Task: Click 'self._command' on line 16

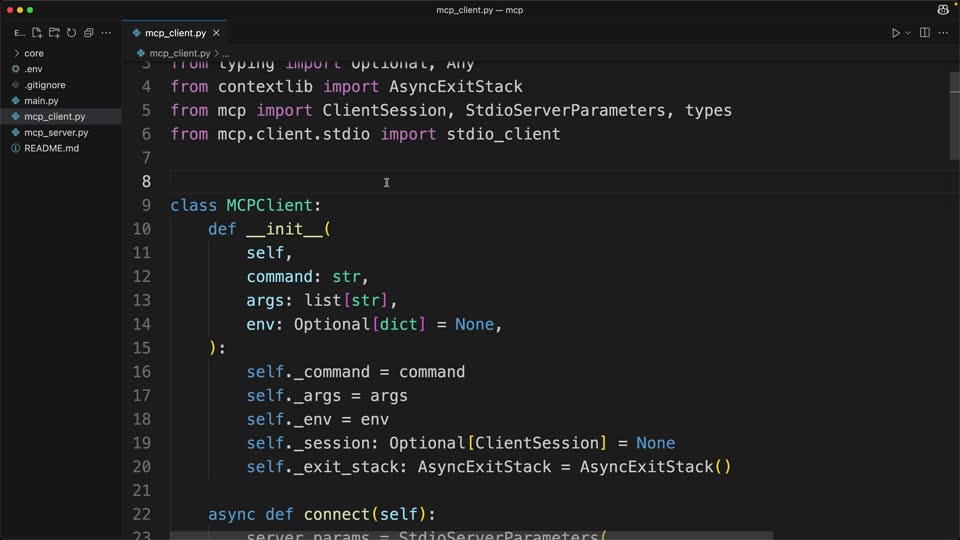Action: 308,372
